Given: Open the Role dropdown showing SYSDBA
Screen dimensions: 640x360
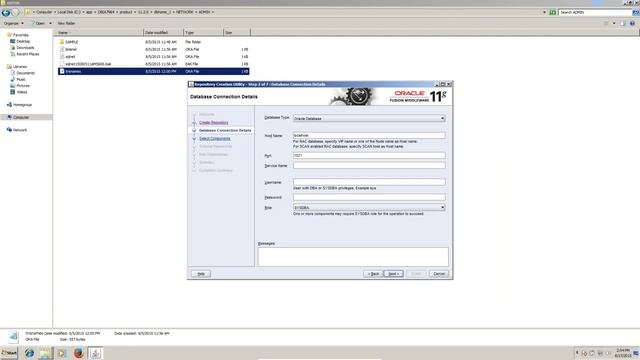Looking at the screenshot, I should [369, 207].
